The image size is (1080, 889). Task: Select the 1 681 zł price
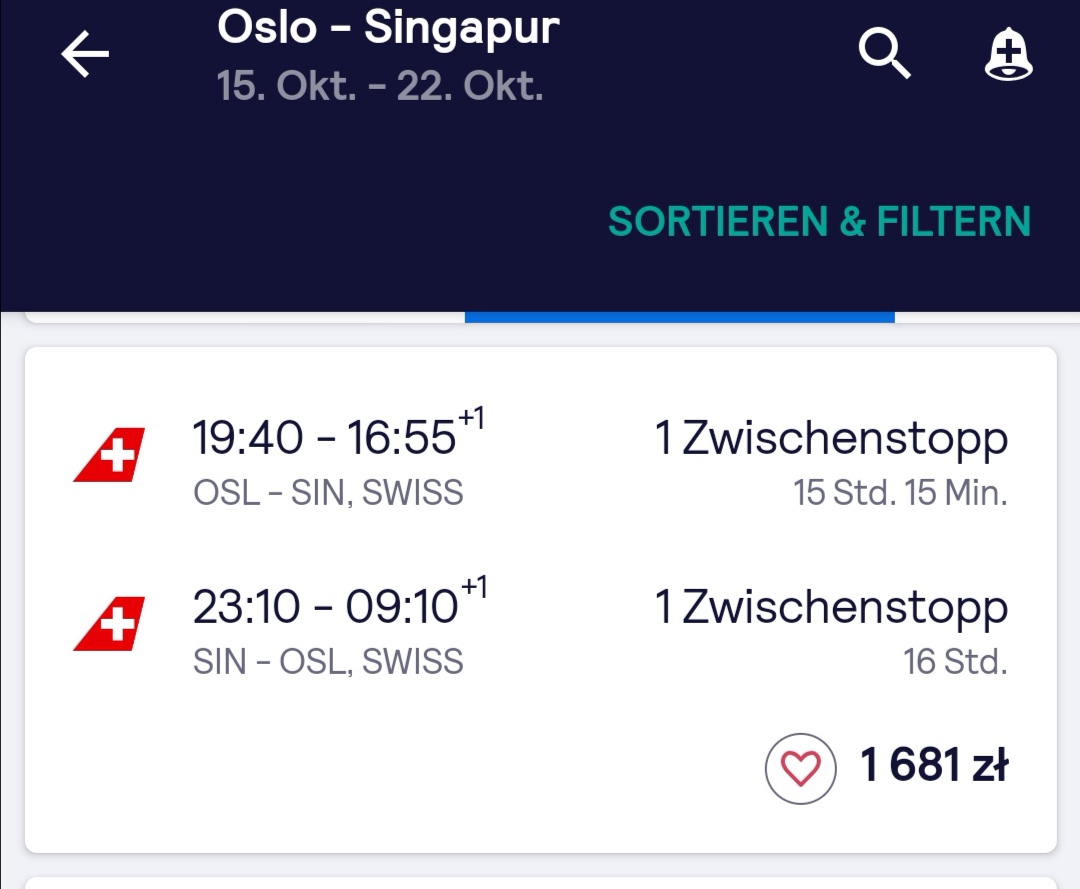(934, 765)
